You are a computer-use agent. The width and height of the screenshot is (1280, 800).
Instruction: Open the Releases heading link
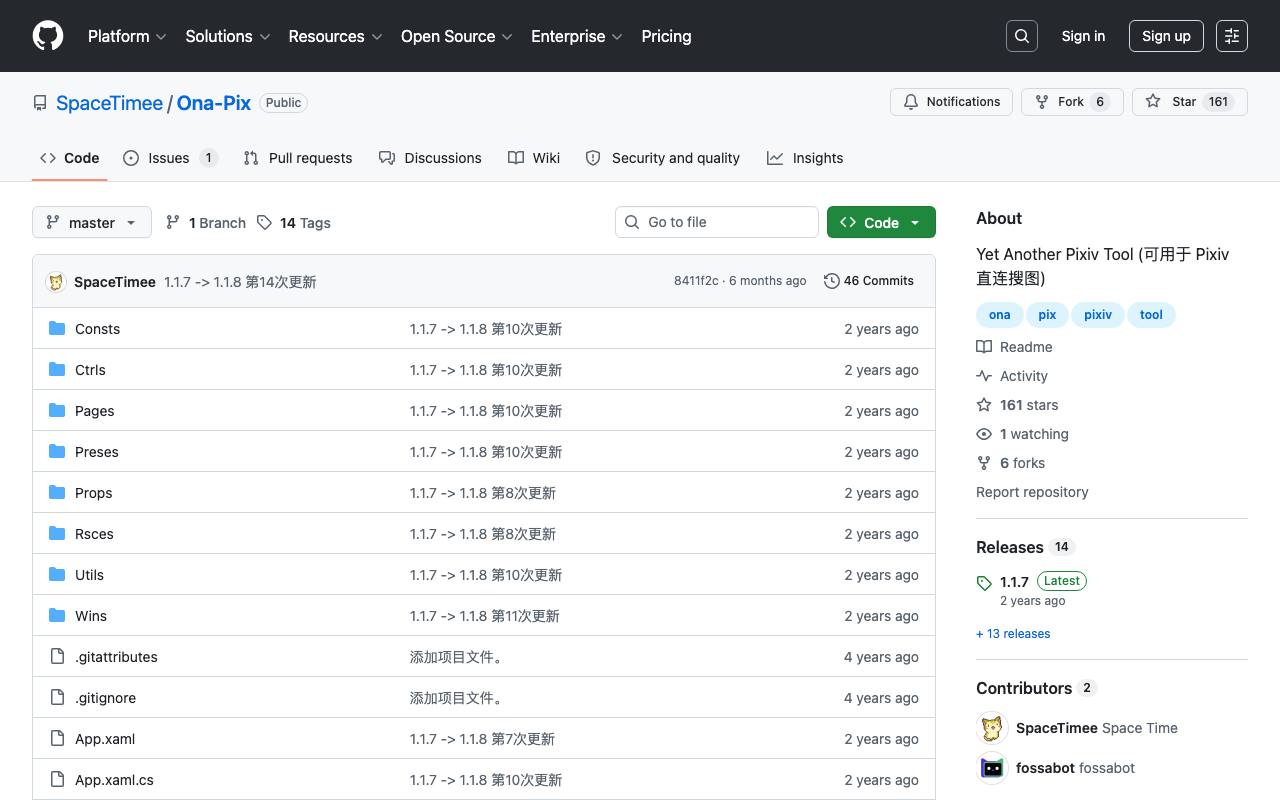click(x=1024, y=547)
